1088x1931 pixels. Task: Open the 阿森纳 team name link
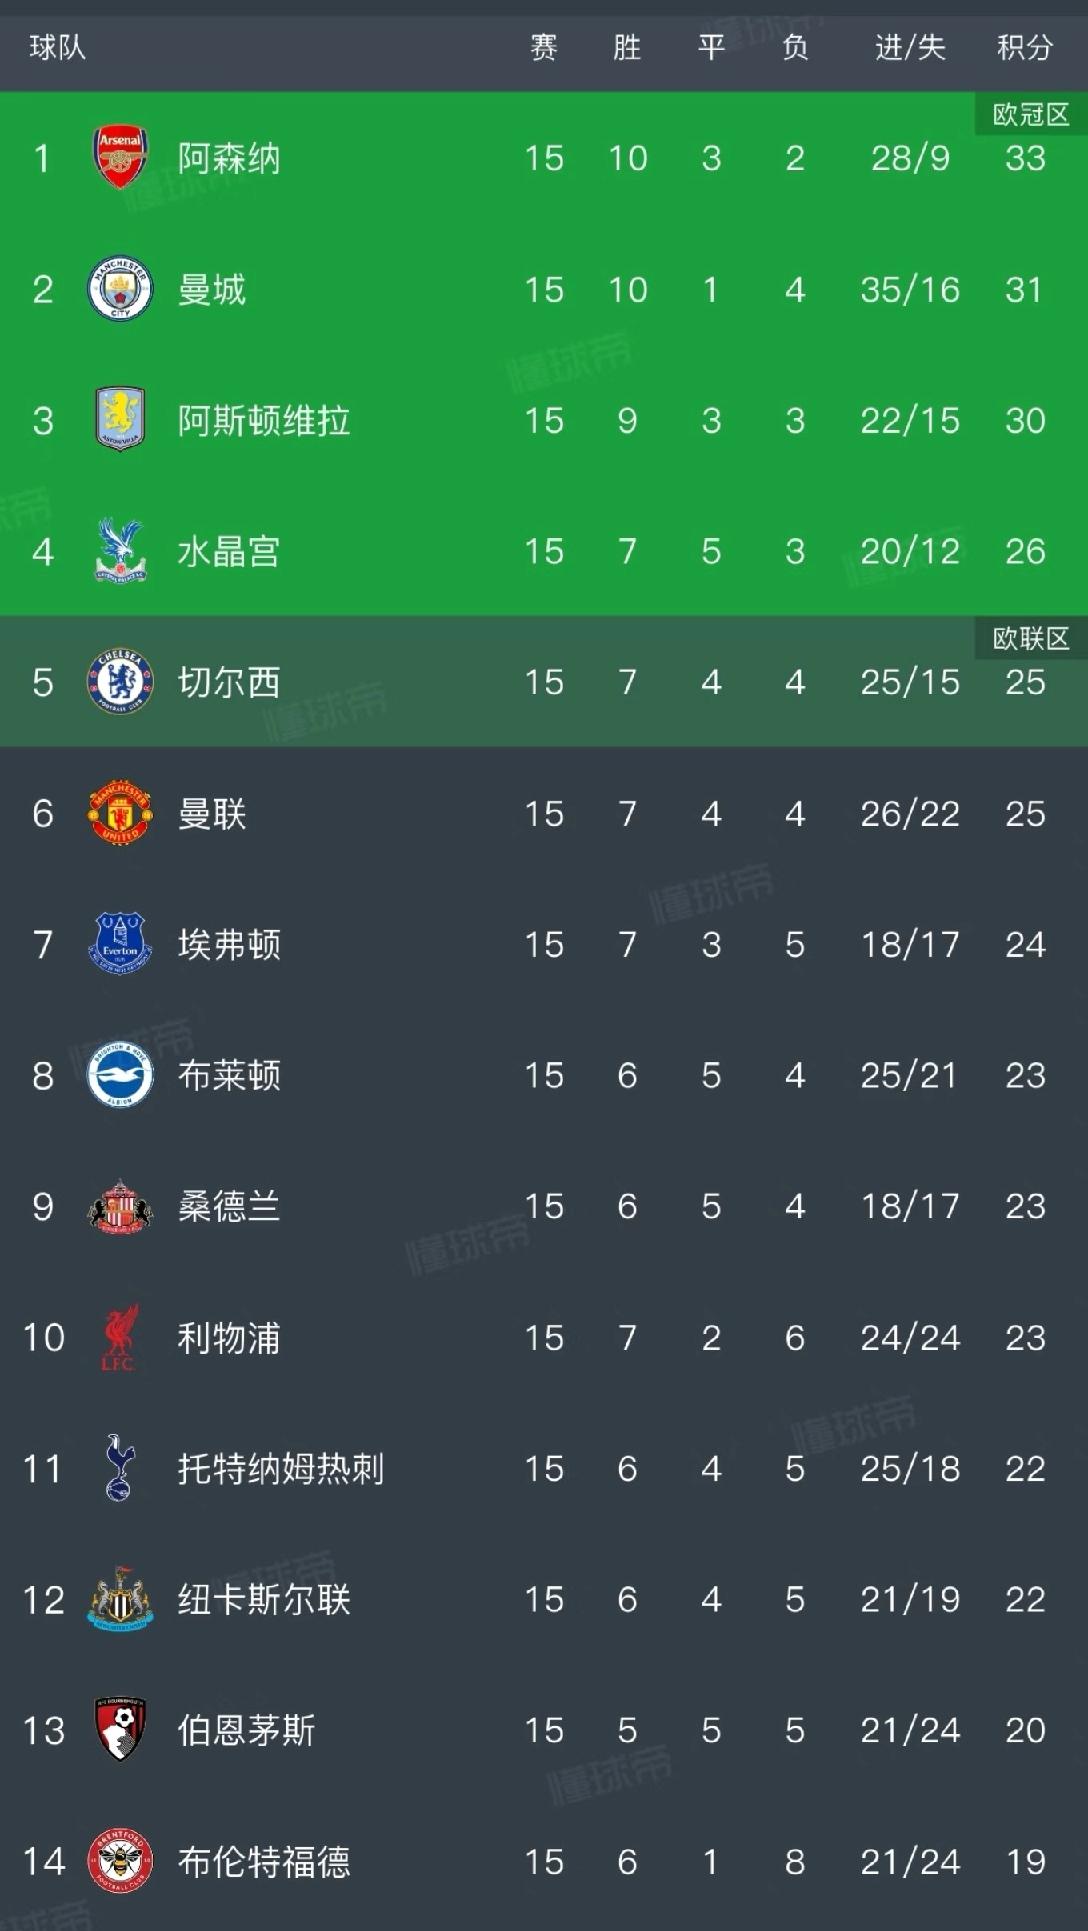(229, 158)
